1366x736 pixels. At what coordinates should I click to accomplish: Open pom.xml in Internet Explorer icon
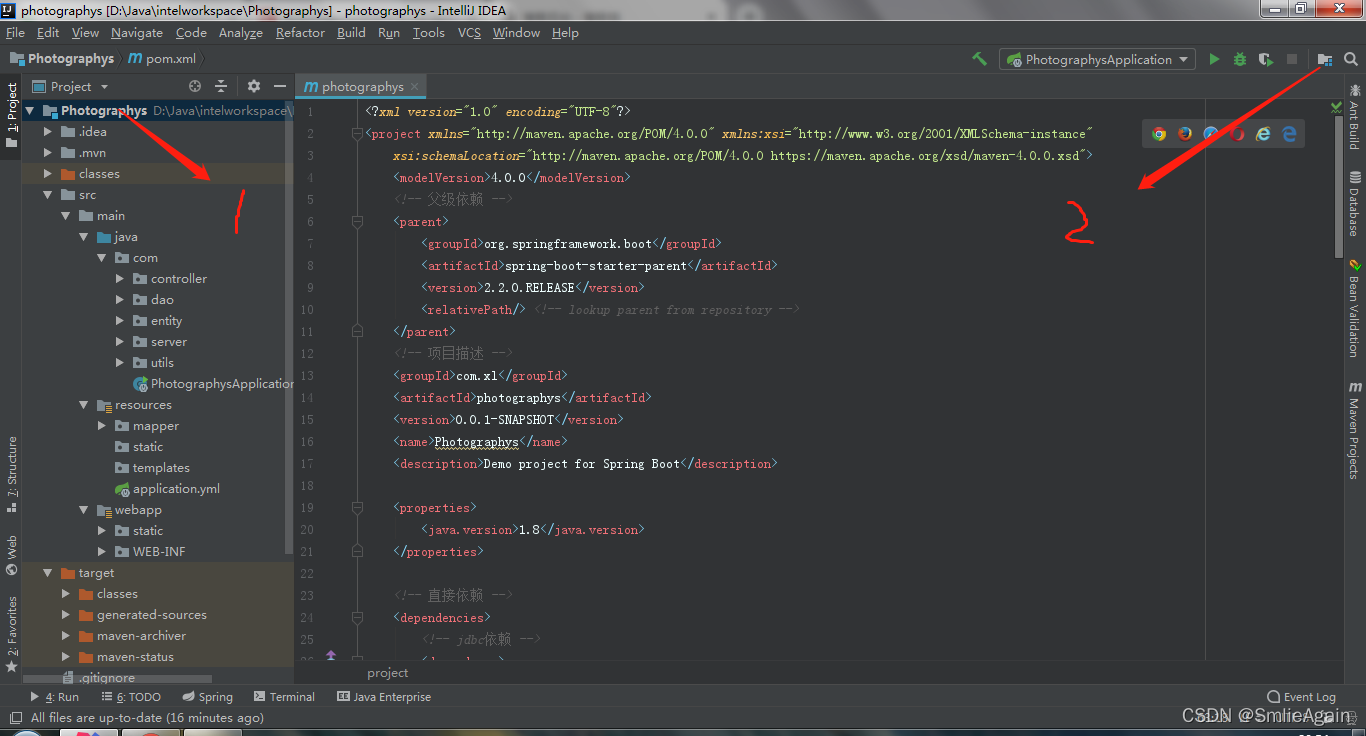[1263, 133]
